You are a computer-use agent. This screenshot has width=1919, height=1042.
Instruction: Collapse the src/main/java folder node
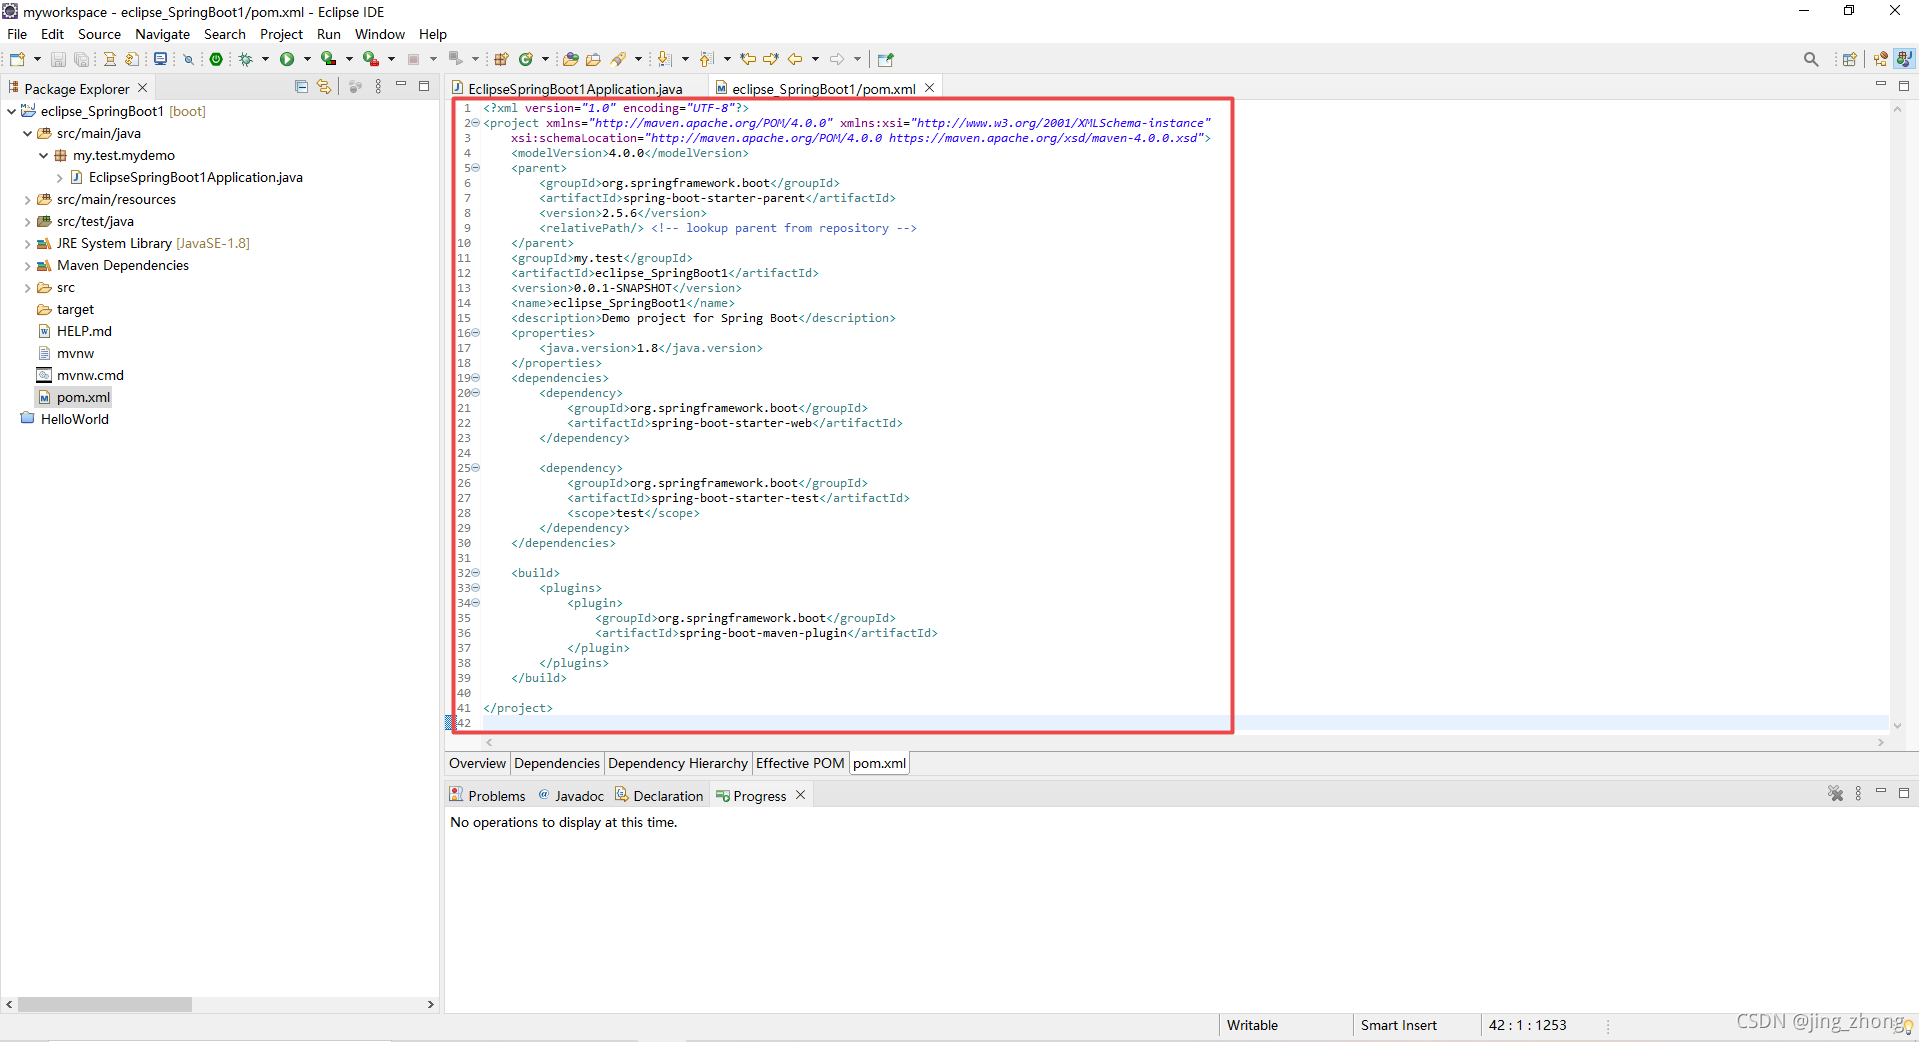[27, 133]
